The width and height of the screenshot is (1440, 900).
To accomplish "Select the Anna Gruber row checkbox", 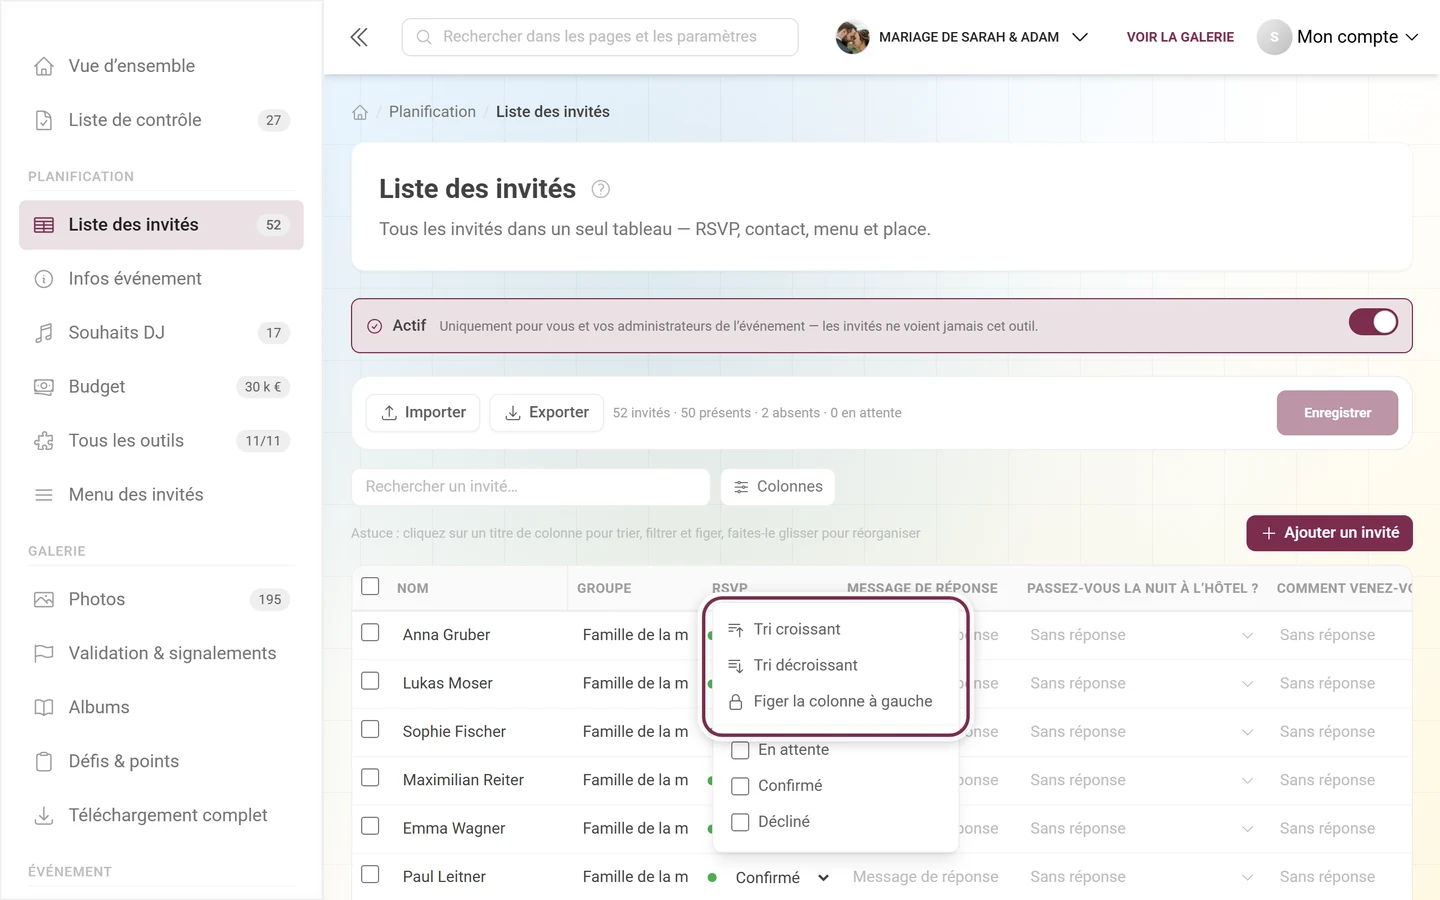I will coord(370,633).
